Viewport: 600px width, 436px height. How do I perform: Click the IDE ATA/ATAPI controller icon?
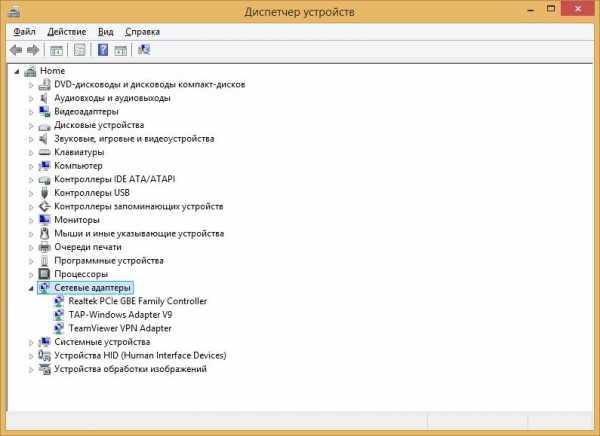point(44,180)
